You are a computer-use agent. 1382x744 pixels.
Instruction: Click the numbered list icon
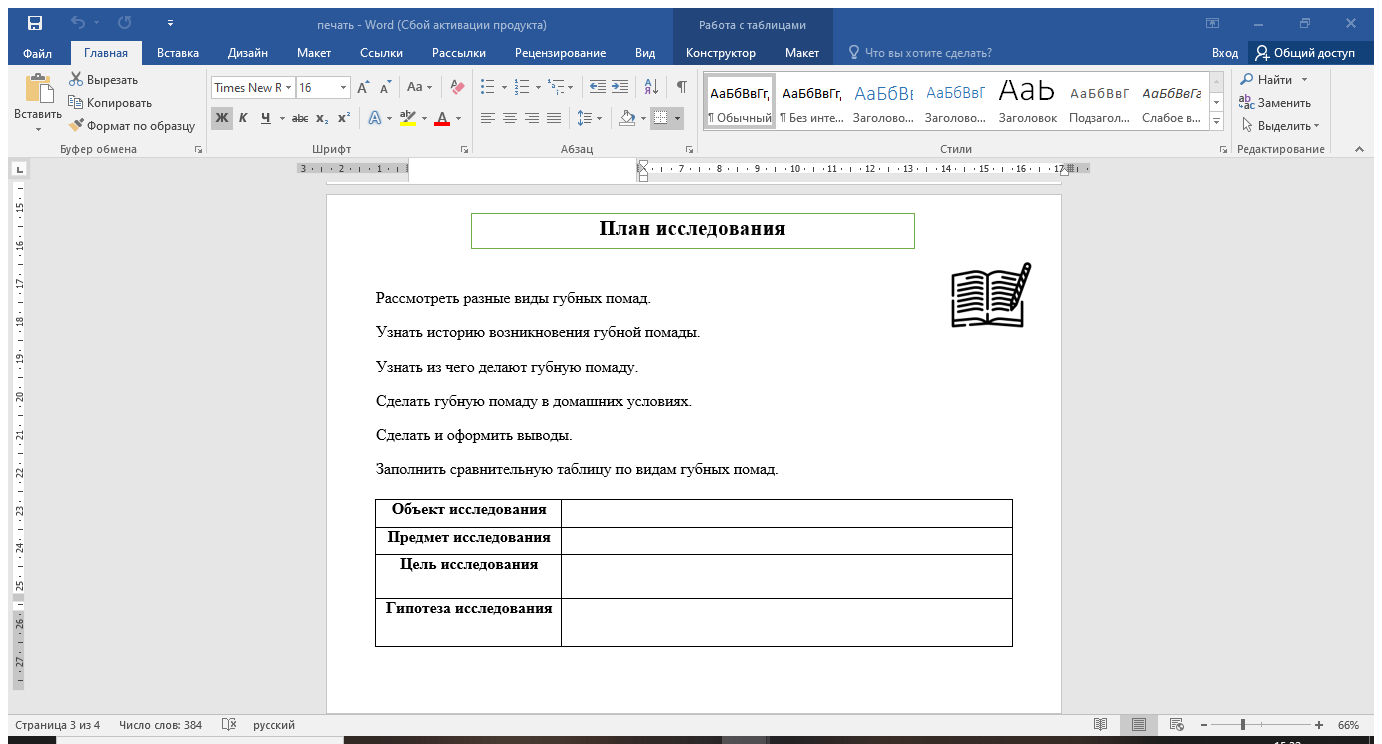[522, 87]
